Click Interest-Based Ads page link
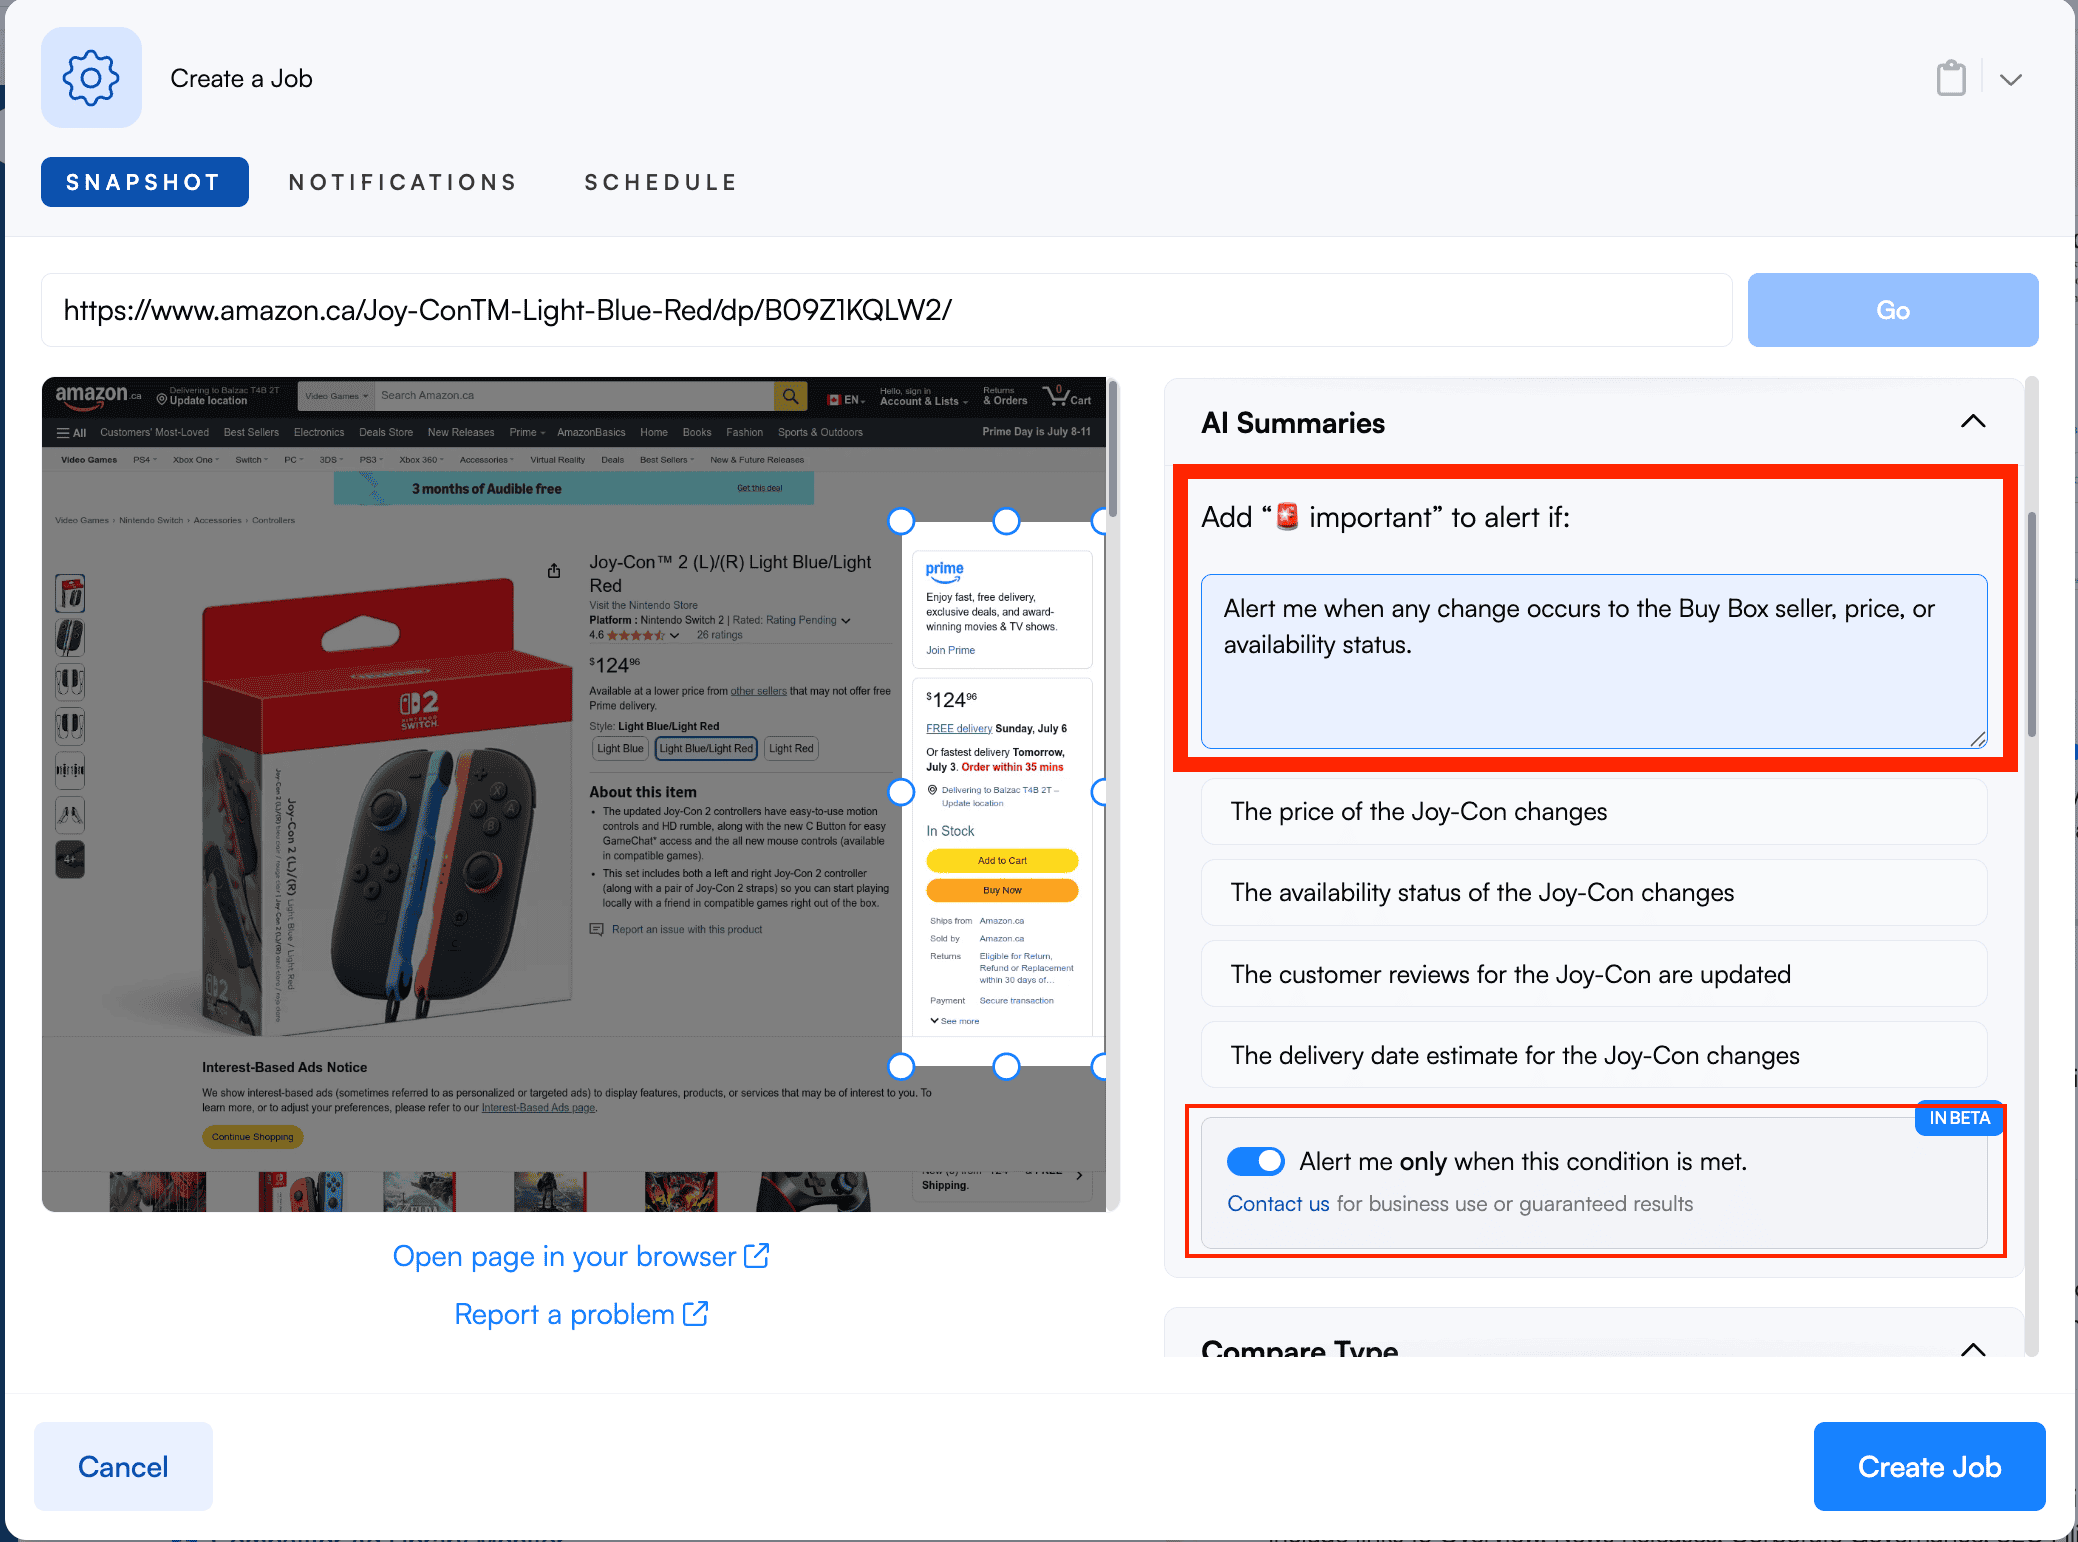The height and width of the screenshot is (1542, 2078). tap(538, 1108)
